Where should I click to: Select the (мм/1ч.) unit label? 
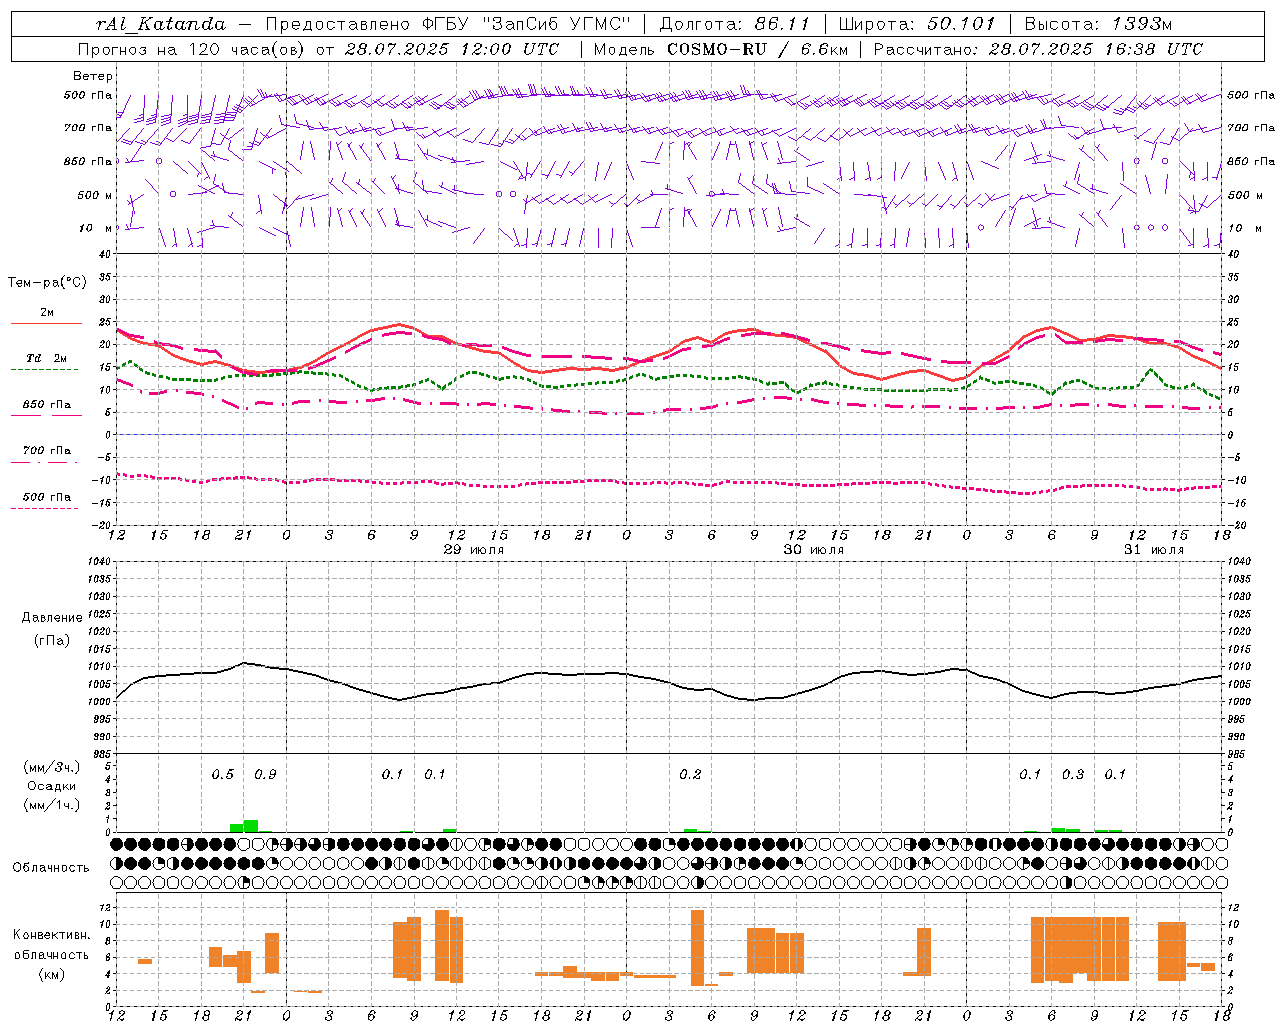pos(50,805)
